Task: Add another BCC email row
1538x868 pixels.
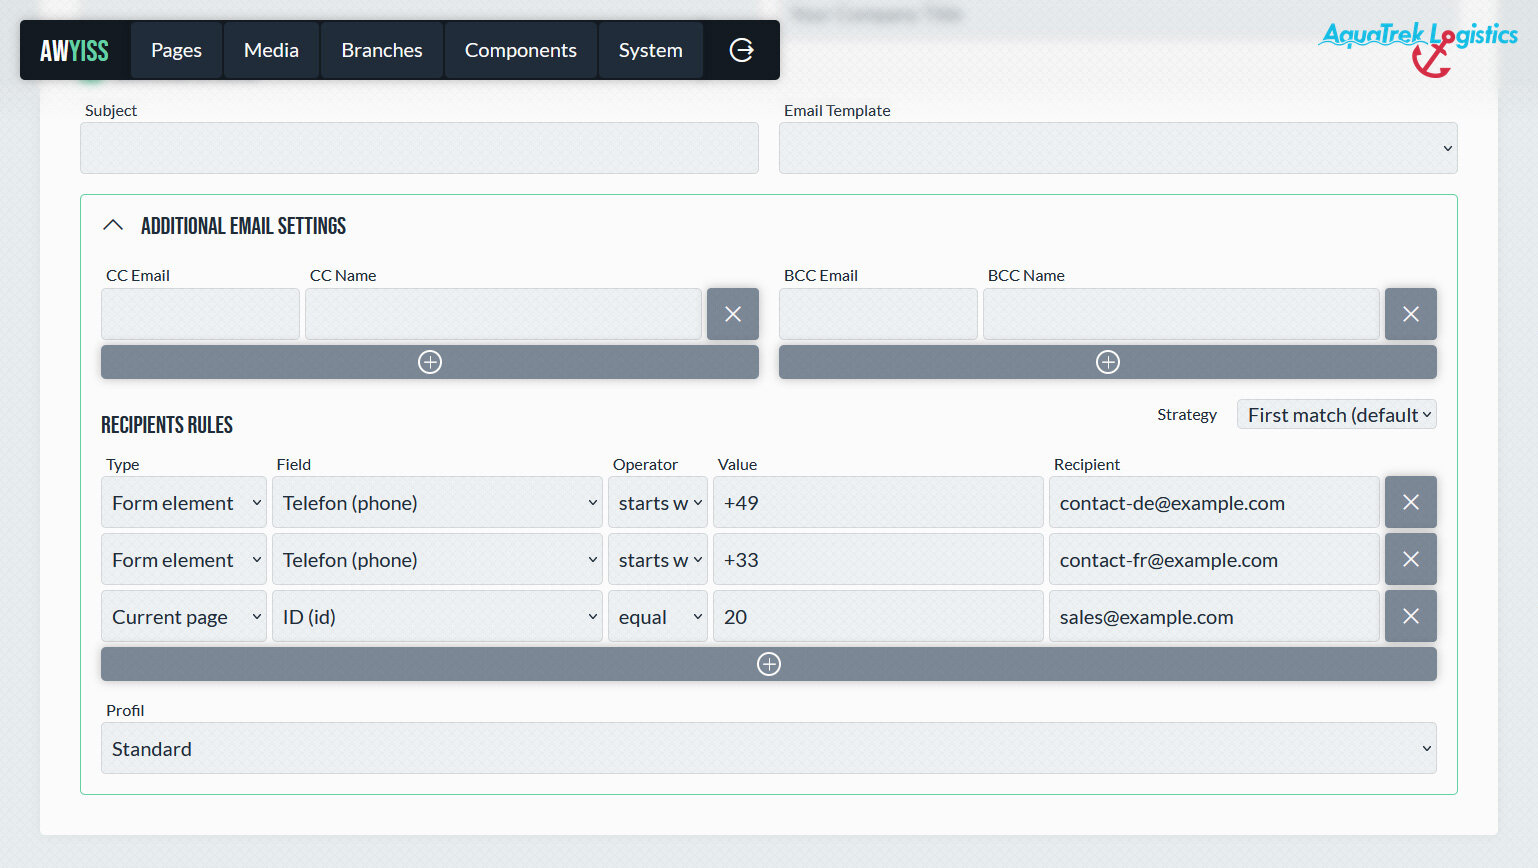Action: [1107, 362]
